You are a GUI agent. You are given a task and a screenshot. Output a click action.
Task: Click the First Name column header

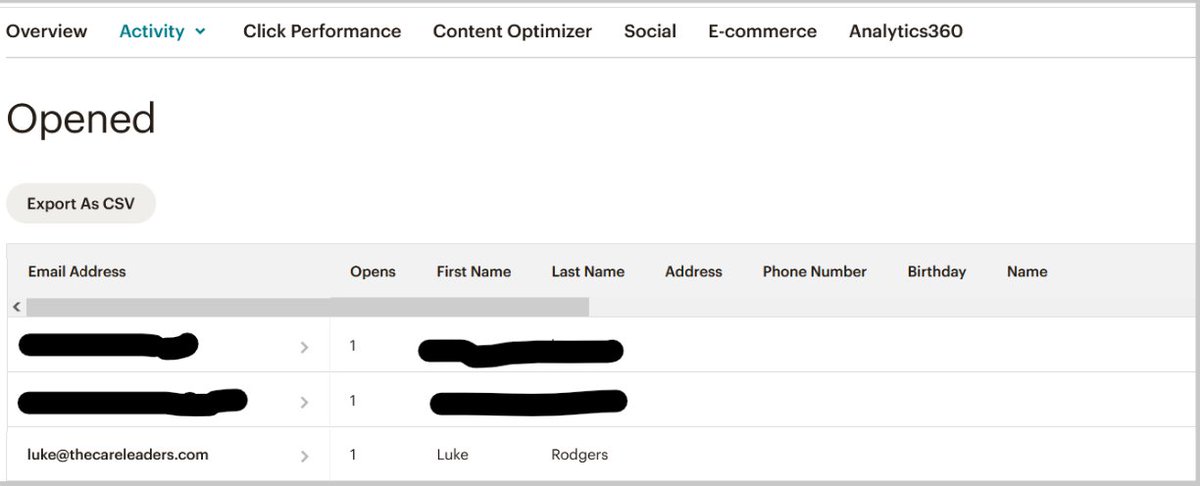tap(474, 271)
